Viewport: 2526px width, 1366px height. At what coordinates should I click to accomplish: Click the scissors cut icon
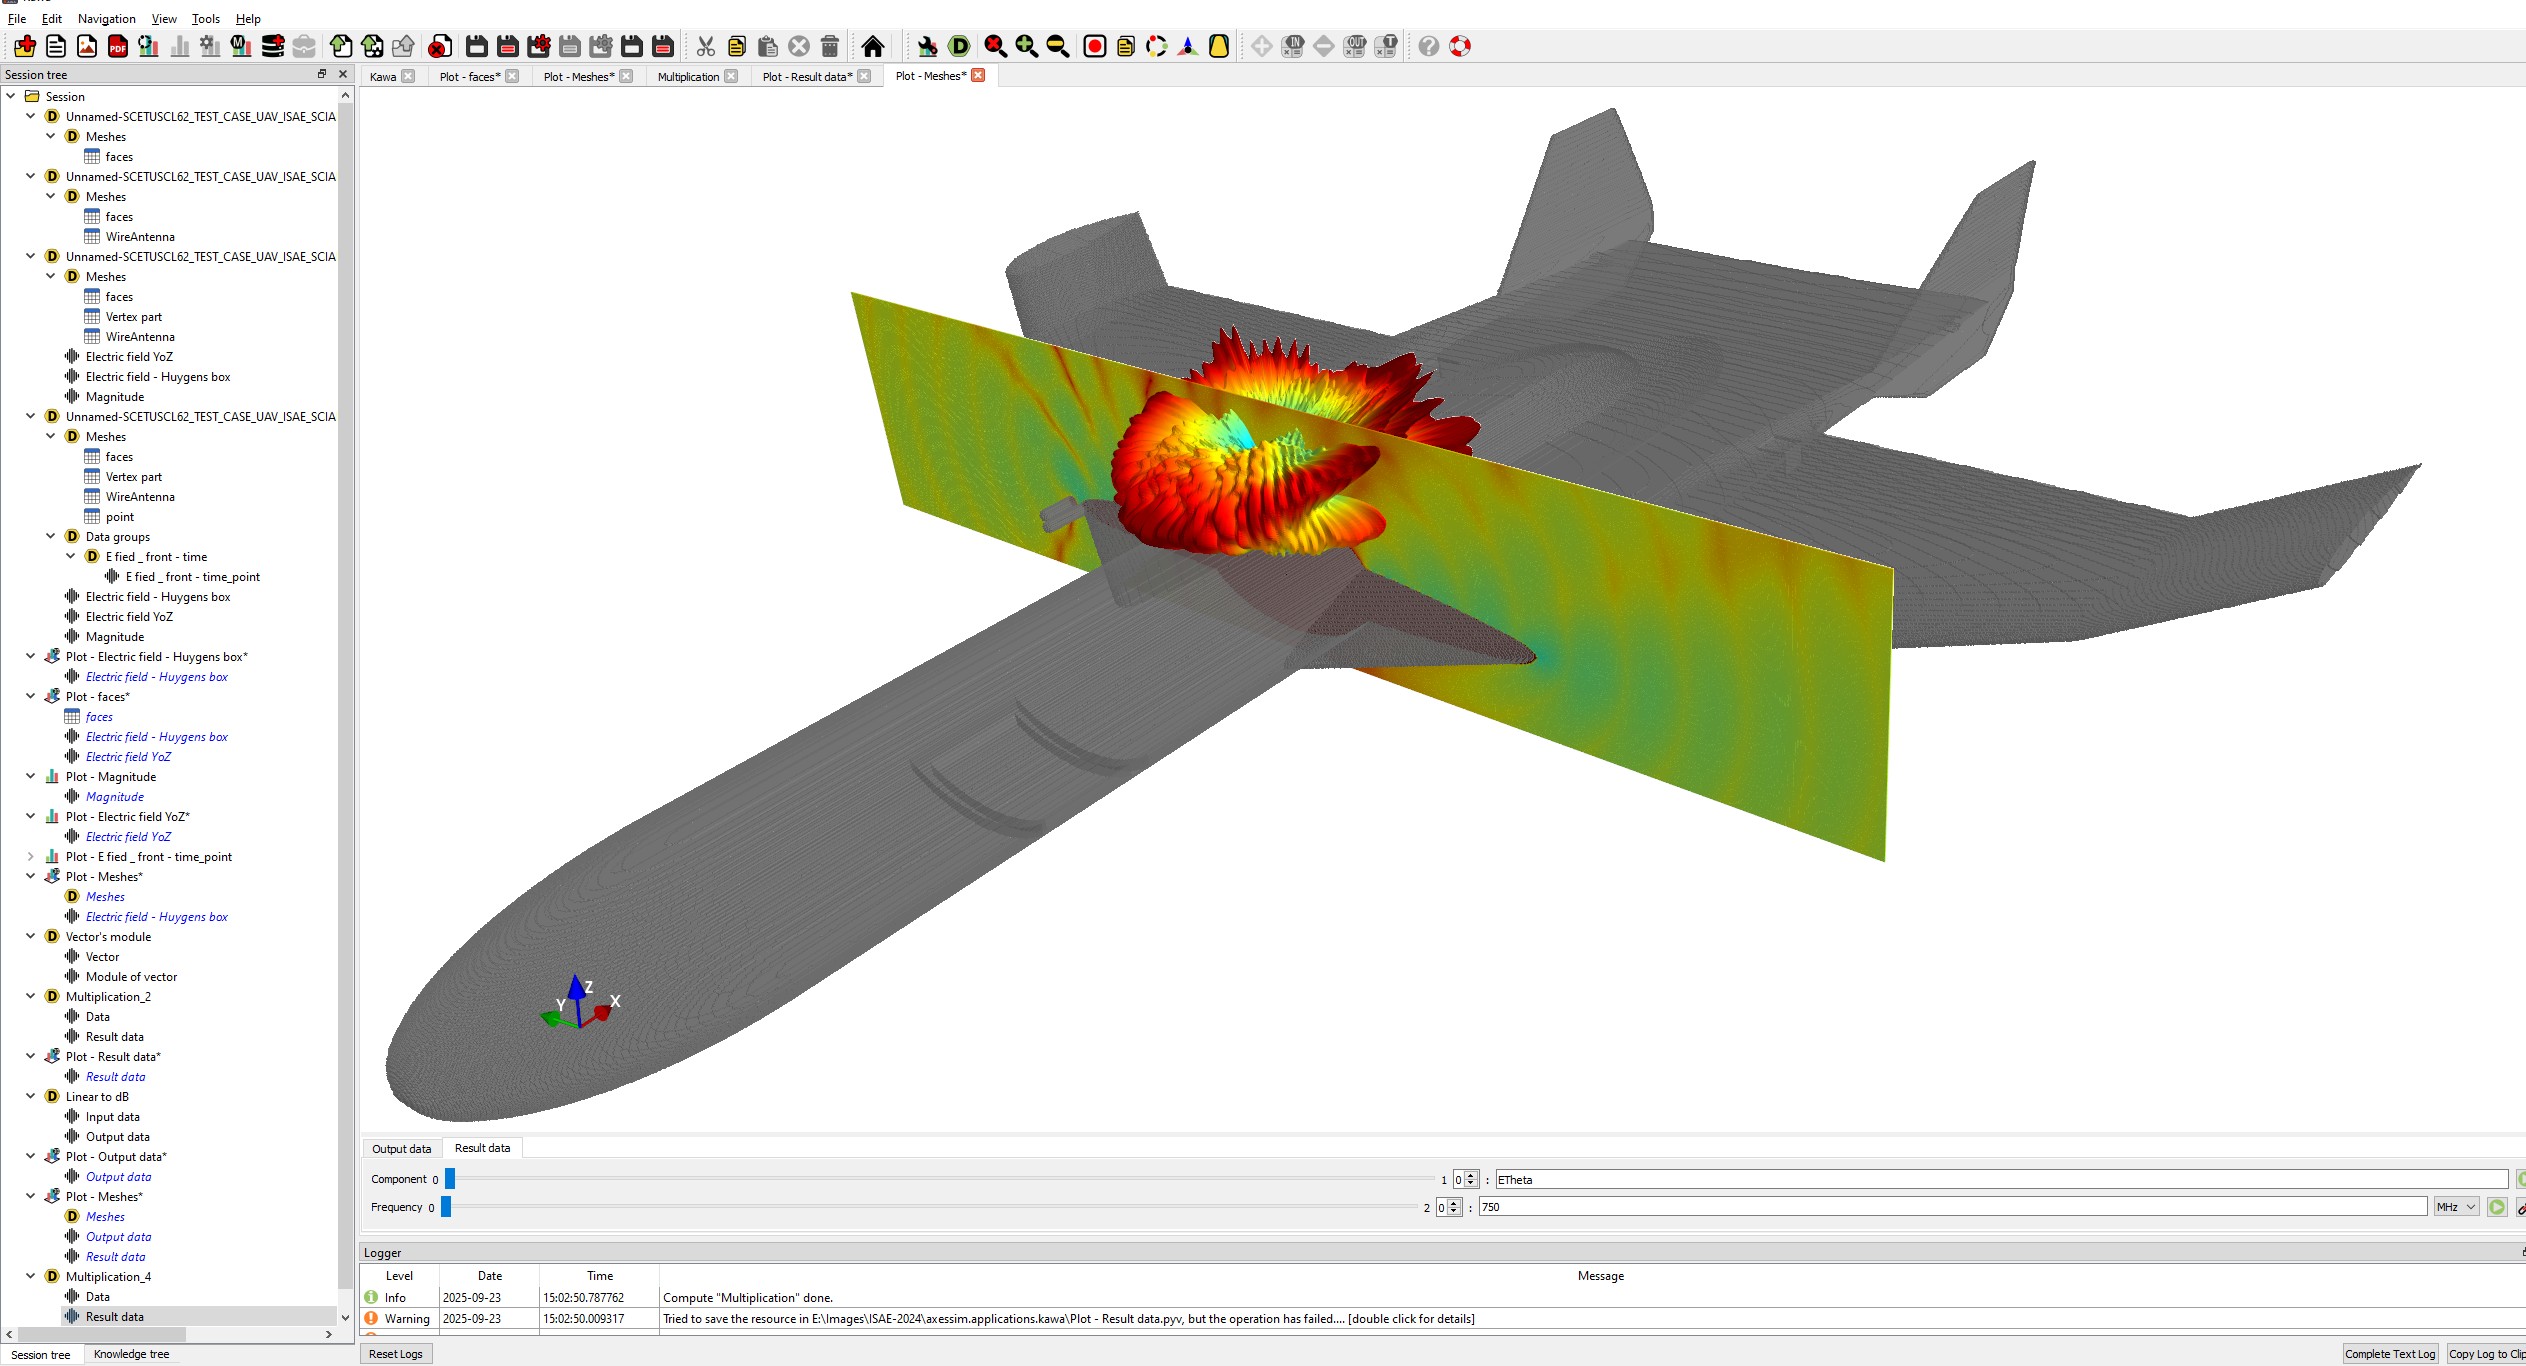706,46
